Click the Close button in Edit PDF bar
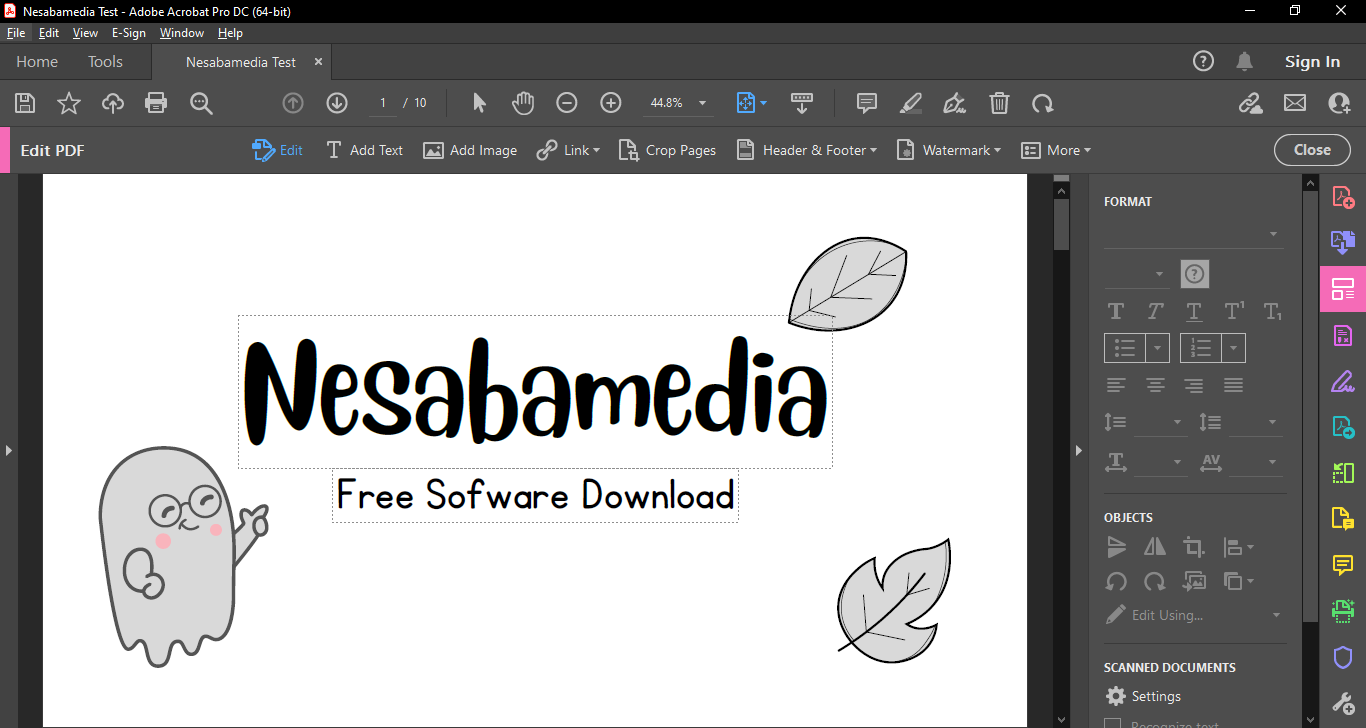Viewport: 1366px width, 728px height. (x=1311, y=150)
